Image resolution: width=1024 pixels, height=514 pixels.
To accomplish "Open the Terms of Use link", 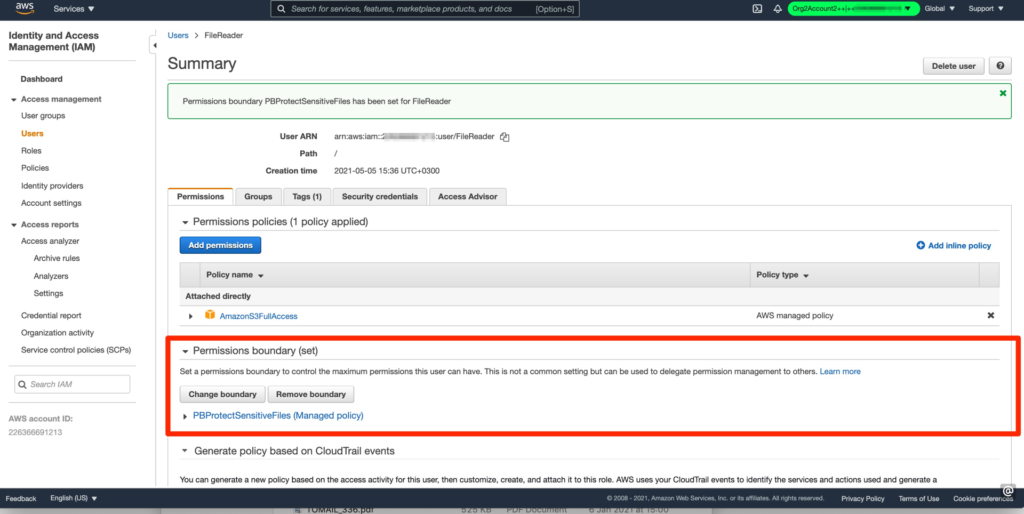I will click(x=919, y=498).
